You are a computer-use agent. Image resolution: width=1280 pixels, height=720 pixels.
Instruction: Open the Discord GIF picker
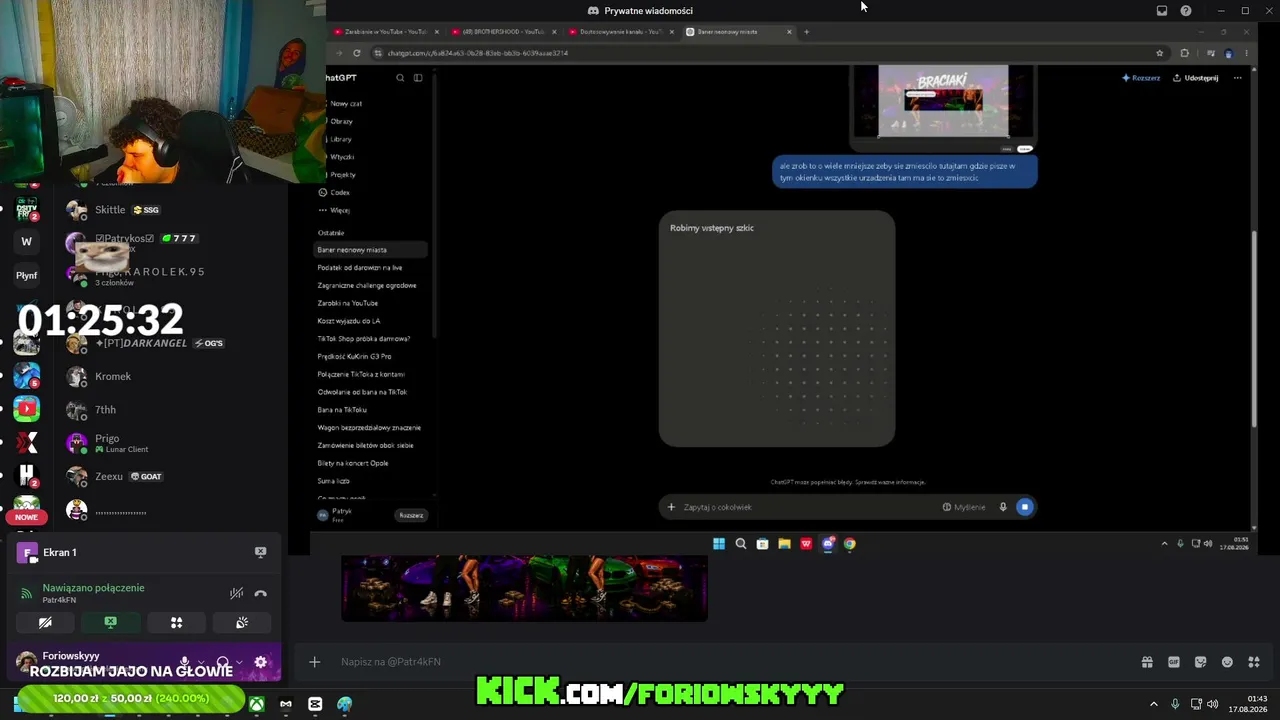[x=1174, y=662]
